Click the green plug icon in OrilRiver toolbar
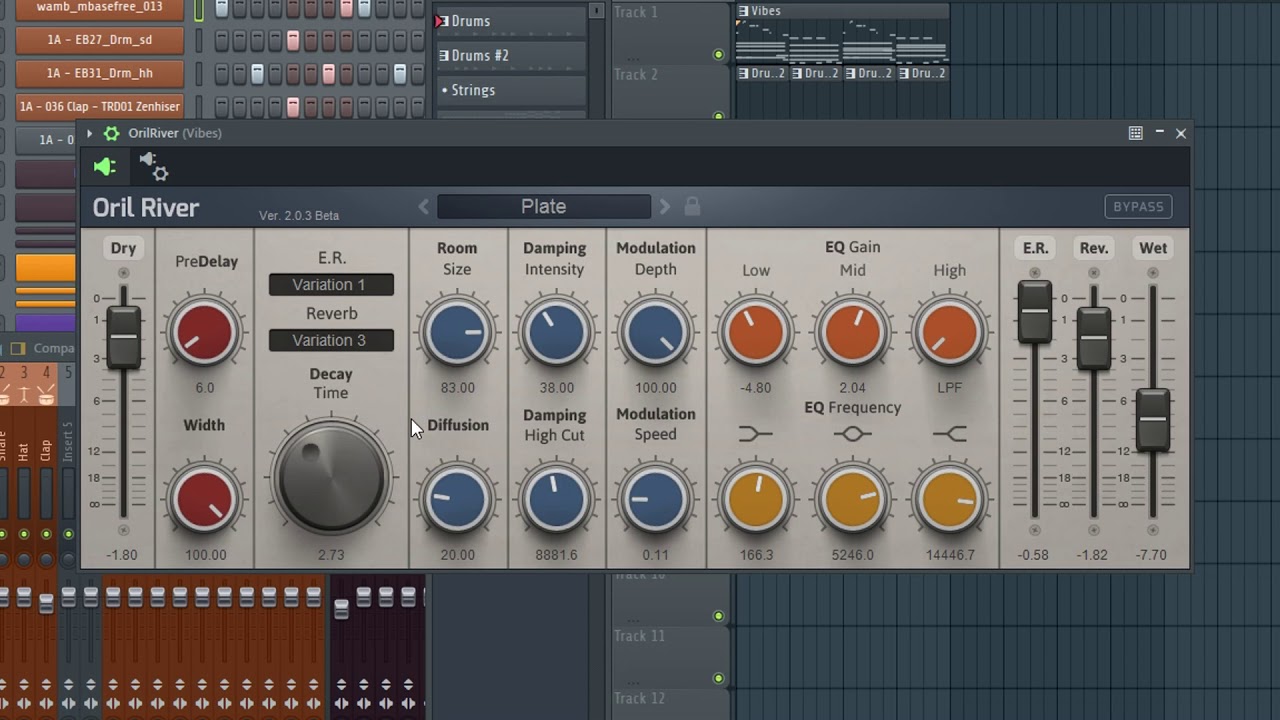This screenshot has width=1280, height=720. pos(105,167)
